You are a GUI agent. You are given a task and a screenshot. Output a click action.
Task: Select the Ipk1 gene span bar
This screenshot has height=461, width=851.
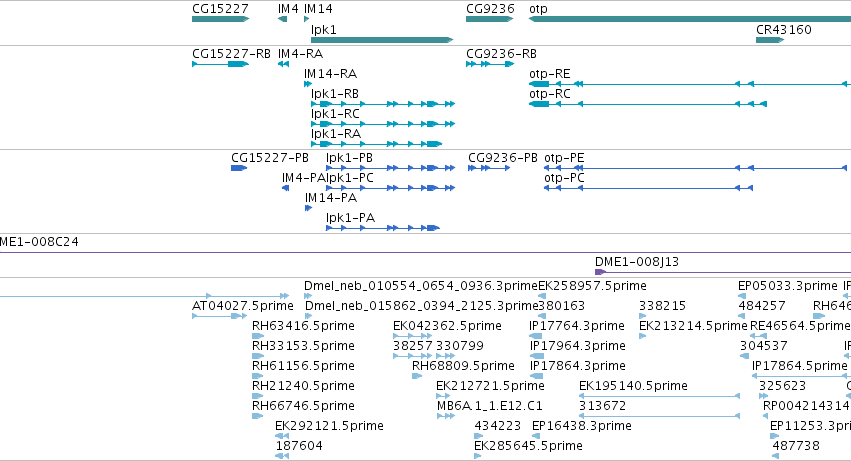(x=382, y=40)
